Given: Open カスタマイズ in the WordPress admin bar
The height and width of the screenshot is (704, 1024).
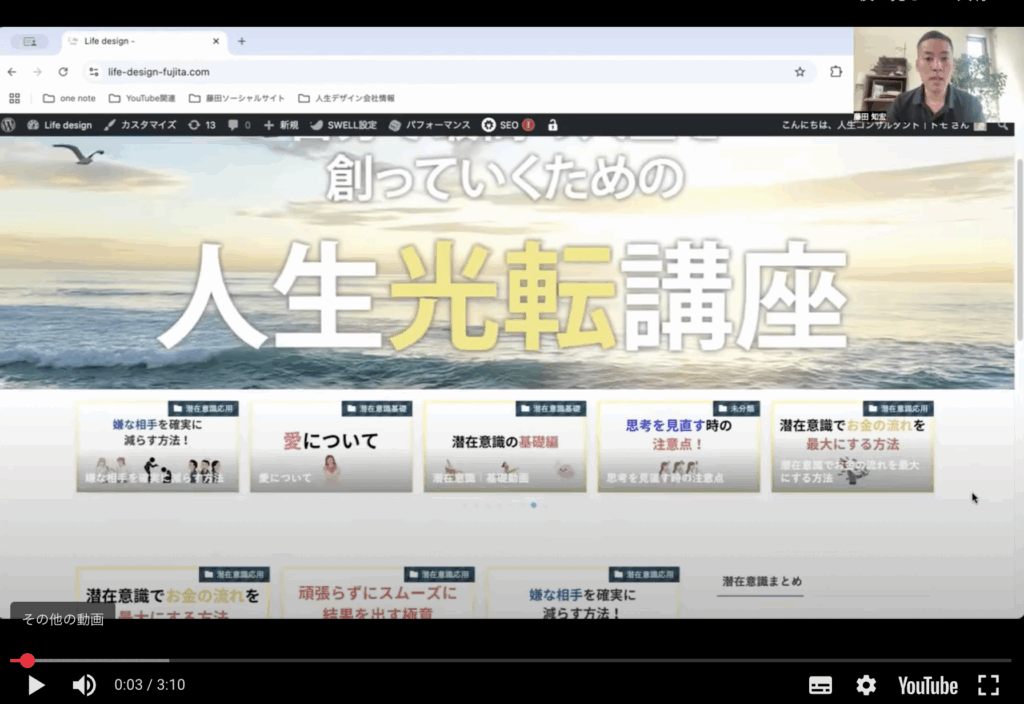Looking at the screenshot, I should click(x=140, y=125).
